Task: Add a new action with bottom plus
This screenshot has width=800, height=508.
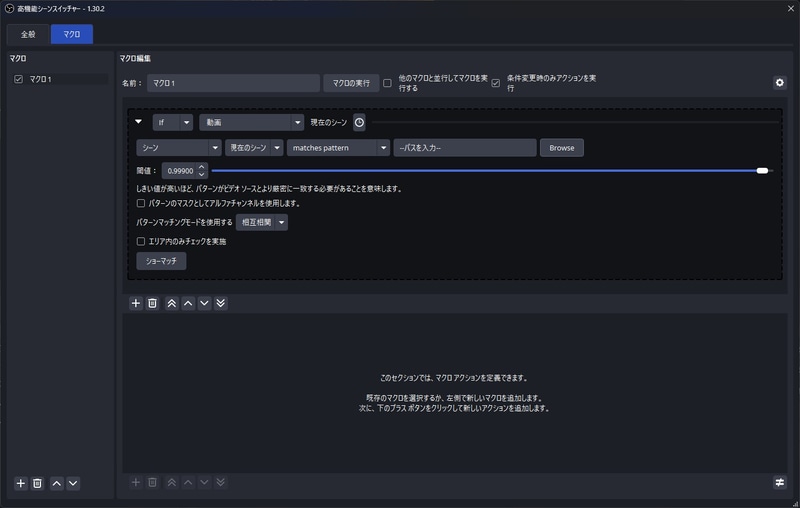Action: tap(136, 482)
